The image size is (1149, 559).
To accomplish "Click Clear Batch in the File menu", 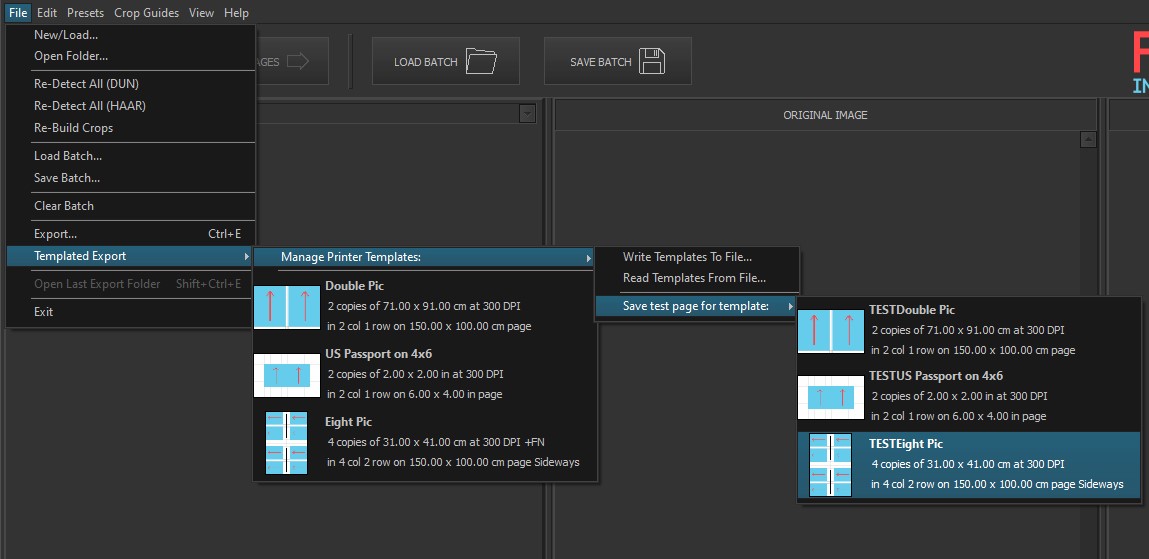I will pos(64,206).
